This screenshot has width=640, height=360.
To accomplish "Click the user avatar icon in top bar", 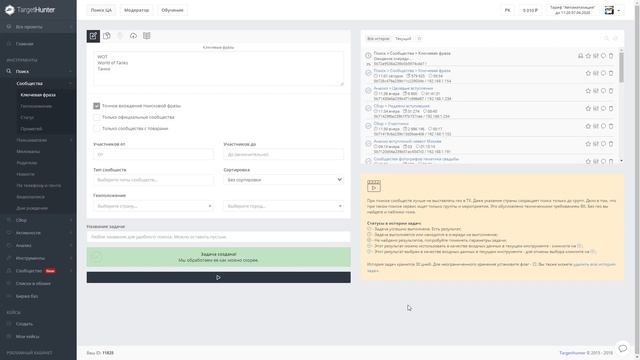I will point(609,10).
